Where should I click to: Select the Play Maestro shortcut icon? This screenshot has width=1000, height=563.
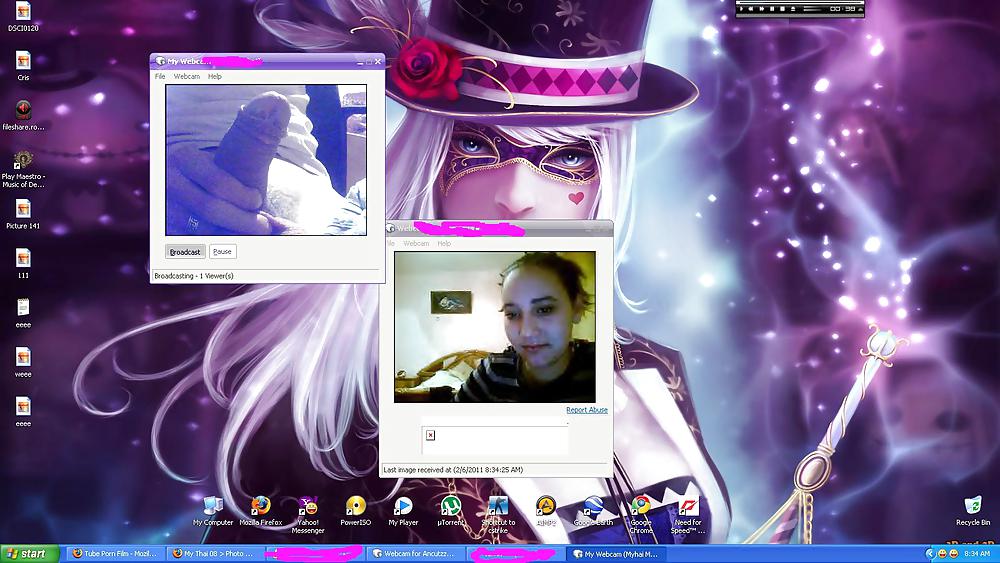coord(23,168)
